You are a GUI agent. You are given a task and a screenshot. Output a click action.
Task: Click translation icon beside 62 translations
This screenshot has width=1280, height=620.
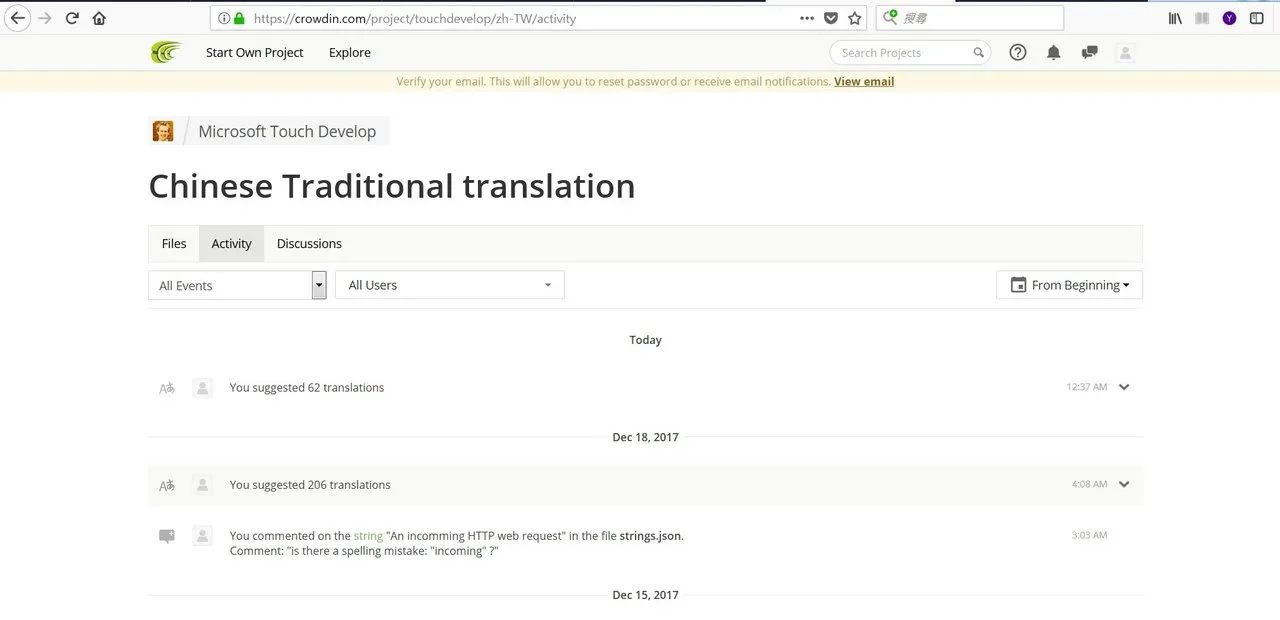tap(167, 388)
